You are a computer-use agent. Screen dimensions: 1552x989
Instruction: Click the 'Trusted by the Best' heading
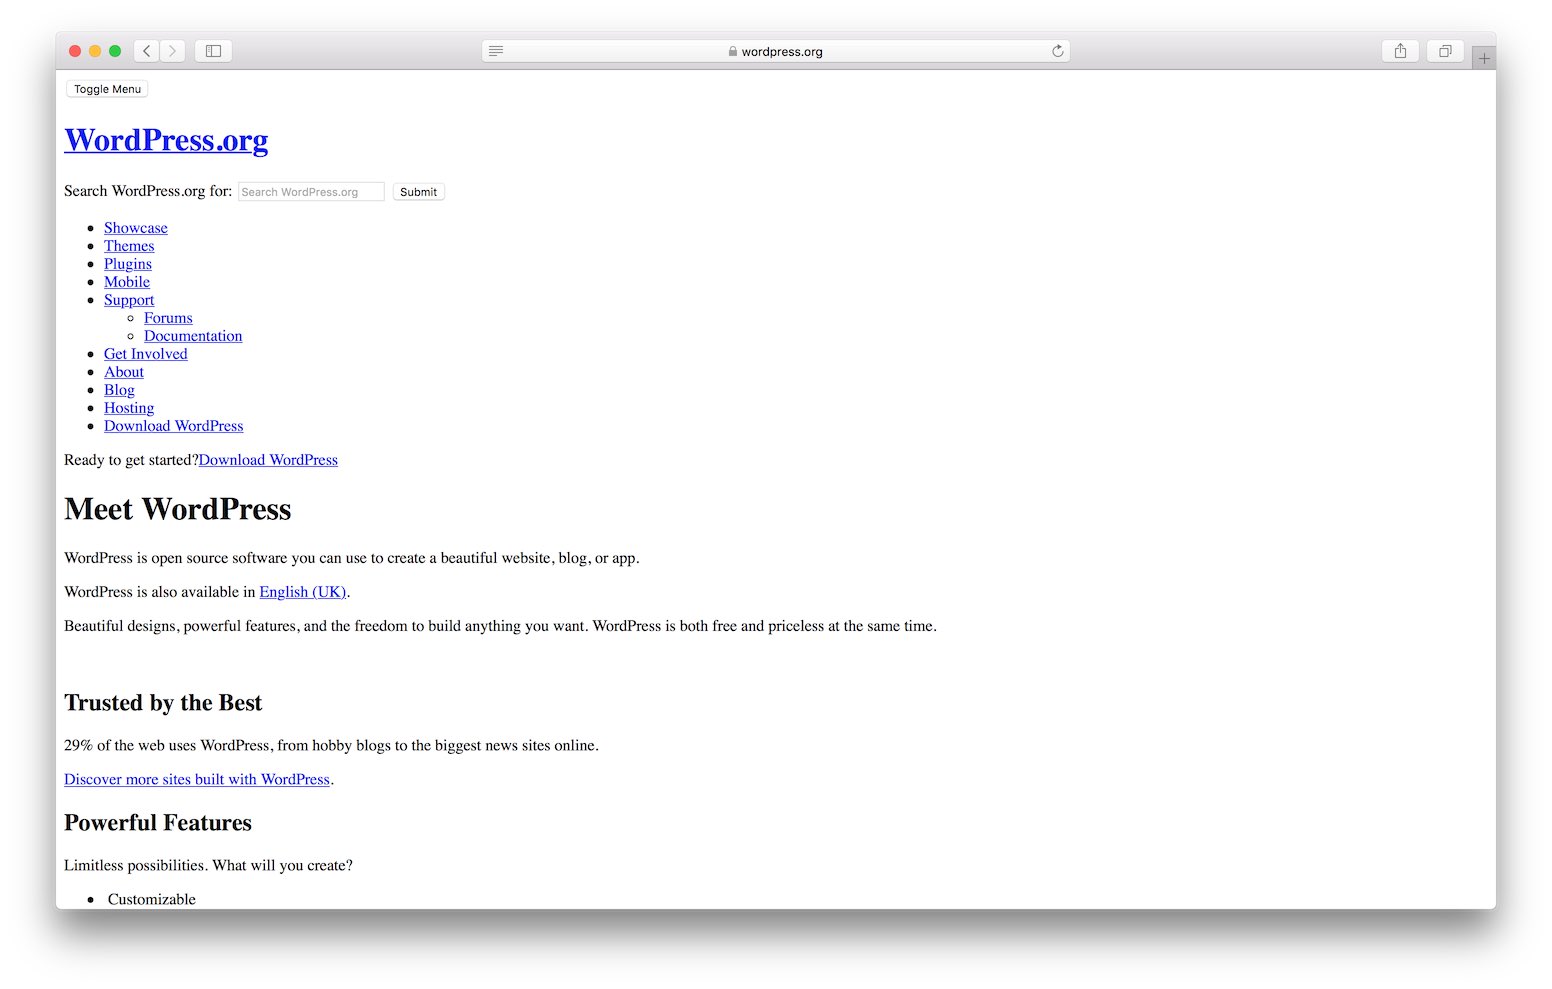coord(163,703)
